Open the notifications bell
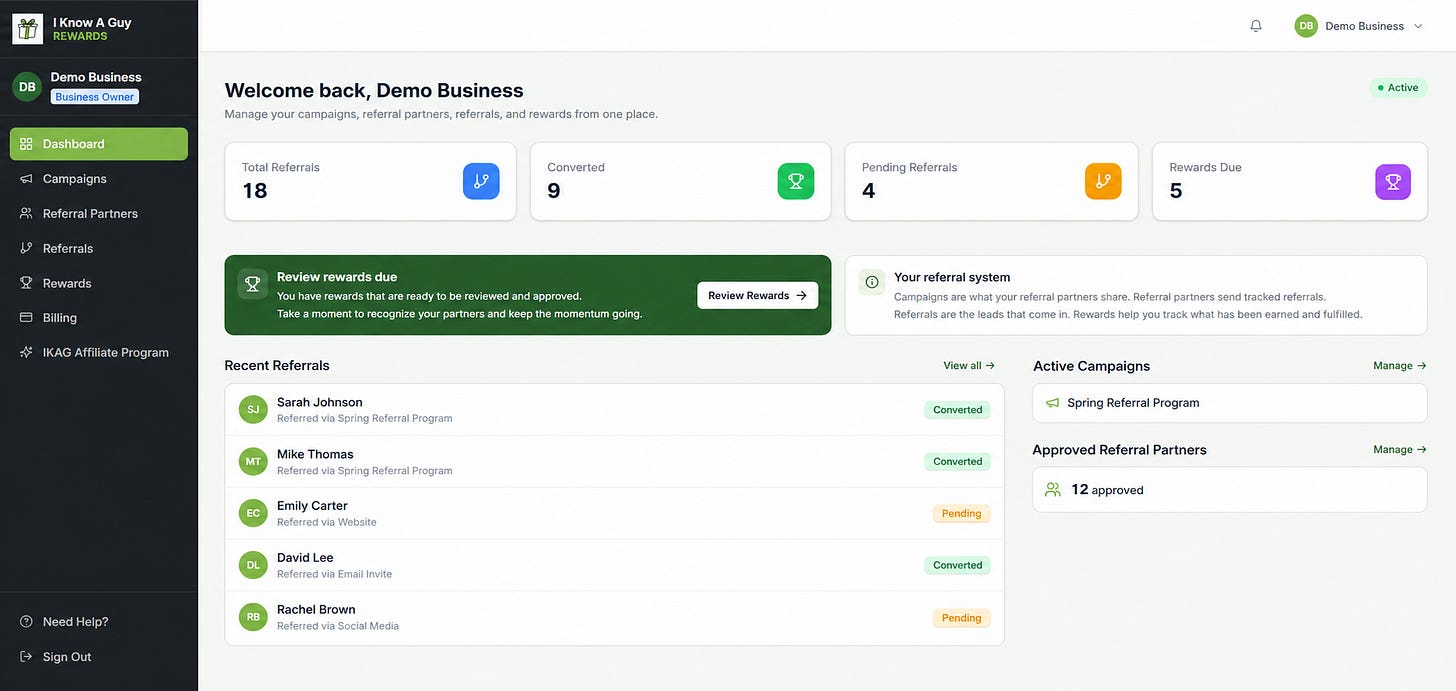 [1256, 26]
